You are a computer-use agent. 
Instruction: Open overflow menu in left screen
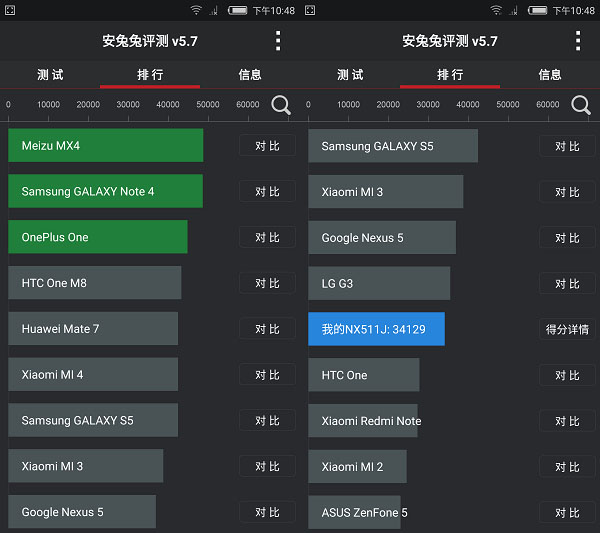278,41
